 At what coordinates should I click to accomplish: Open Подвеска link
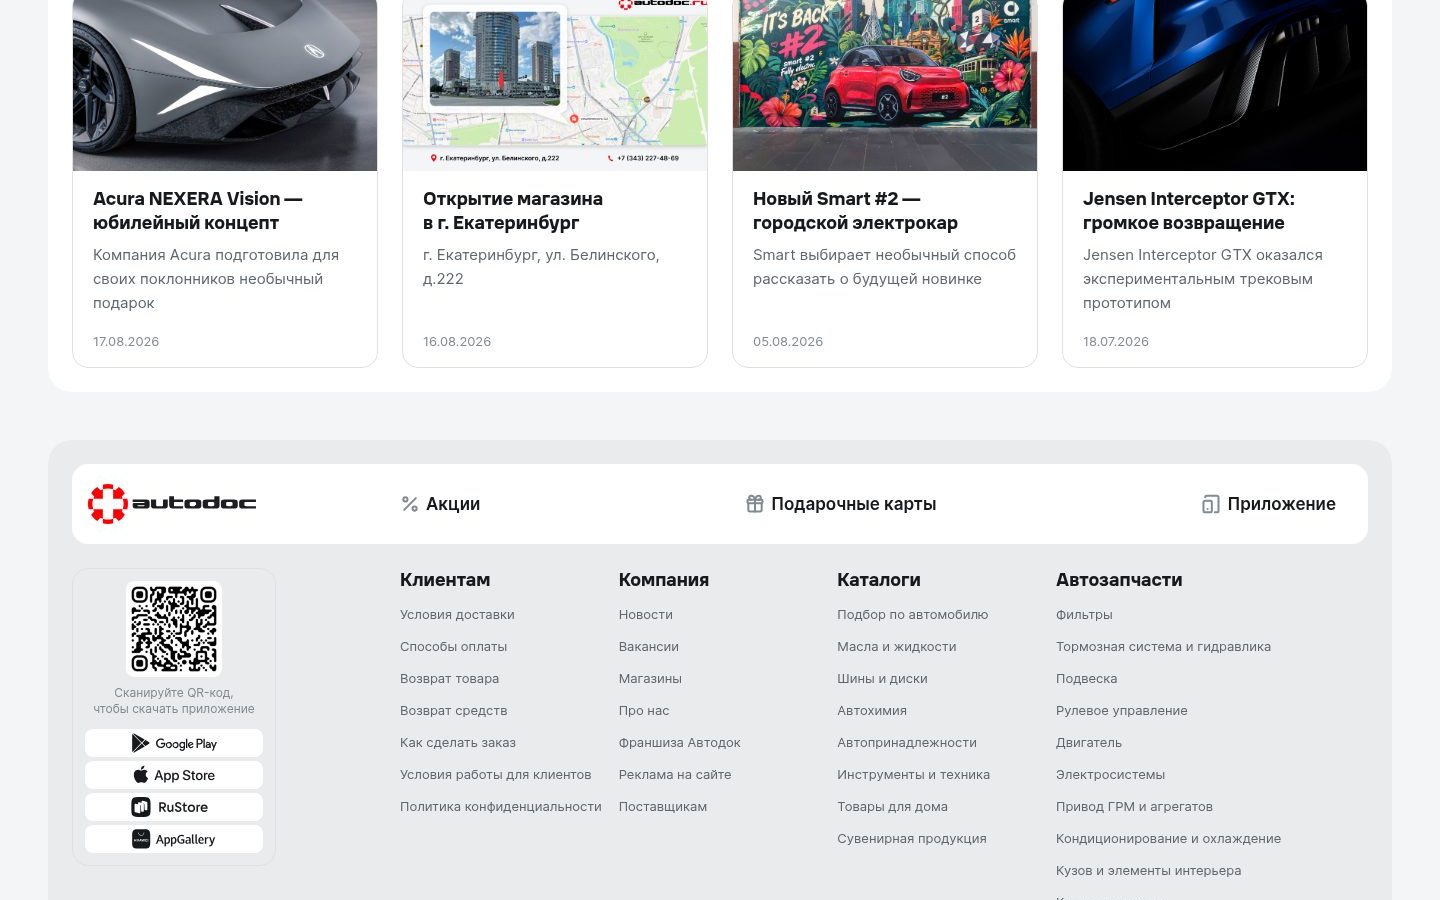point(1086,679)
